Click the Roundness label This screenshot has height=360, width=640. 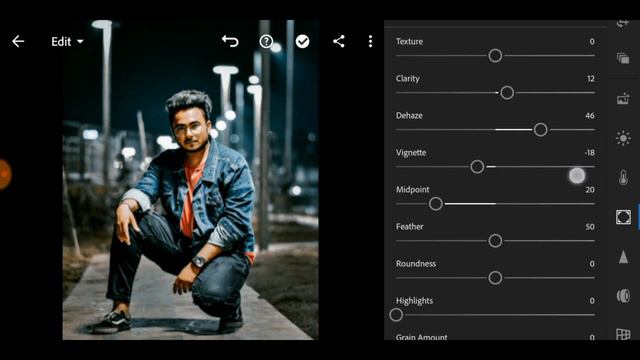coord(416,264)
